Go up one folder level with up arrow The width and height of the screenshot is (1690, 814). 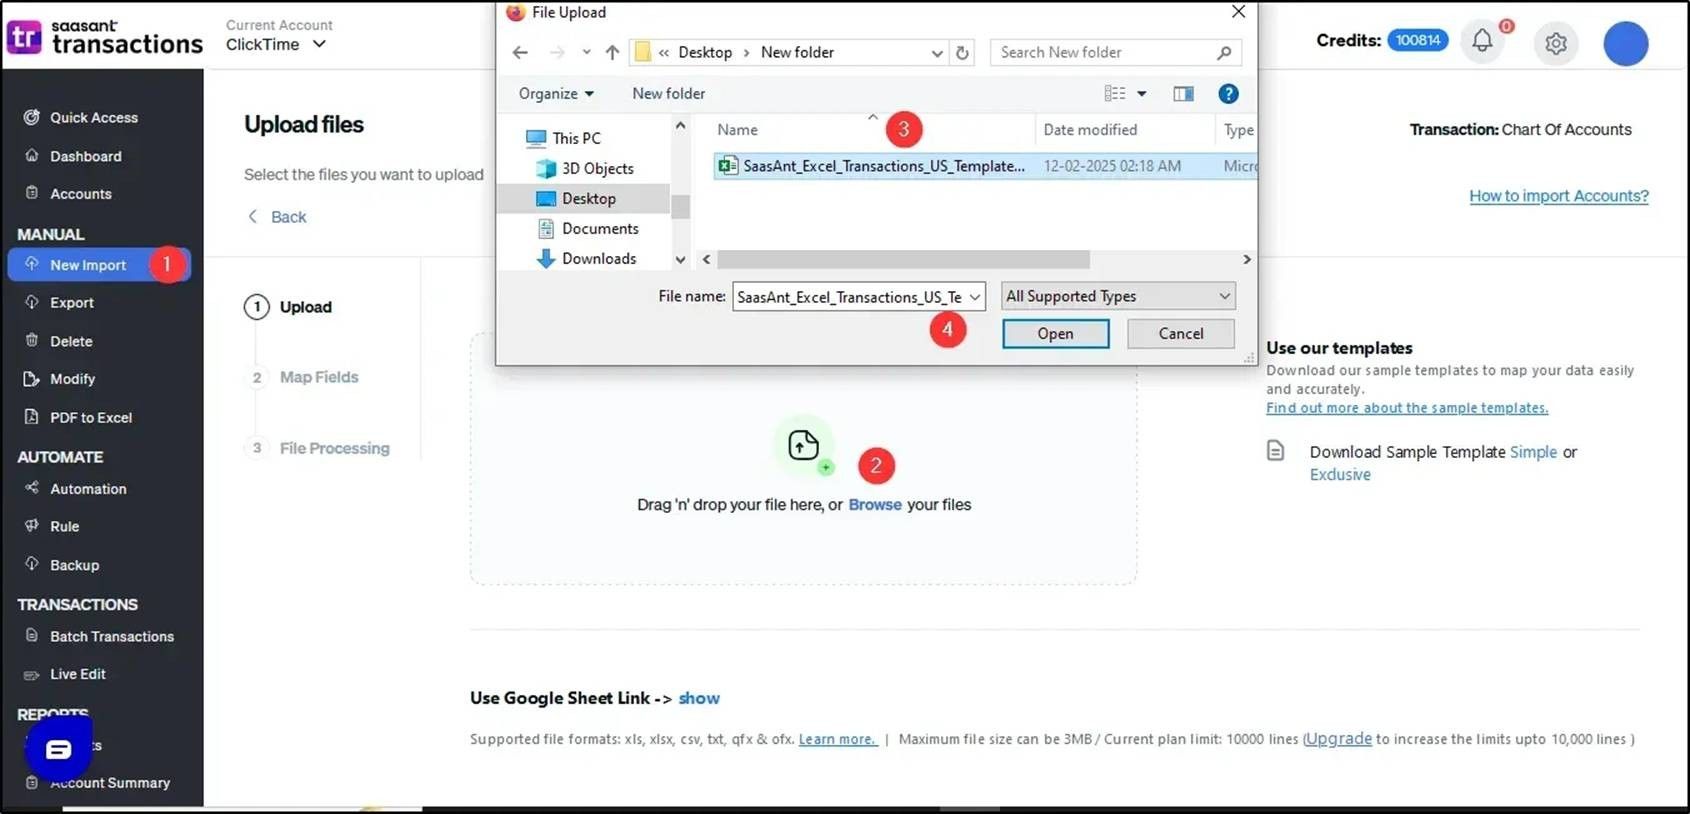612,53
